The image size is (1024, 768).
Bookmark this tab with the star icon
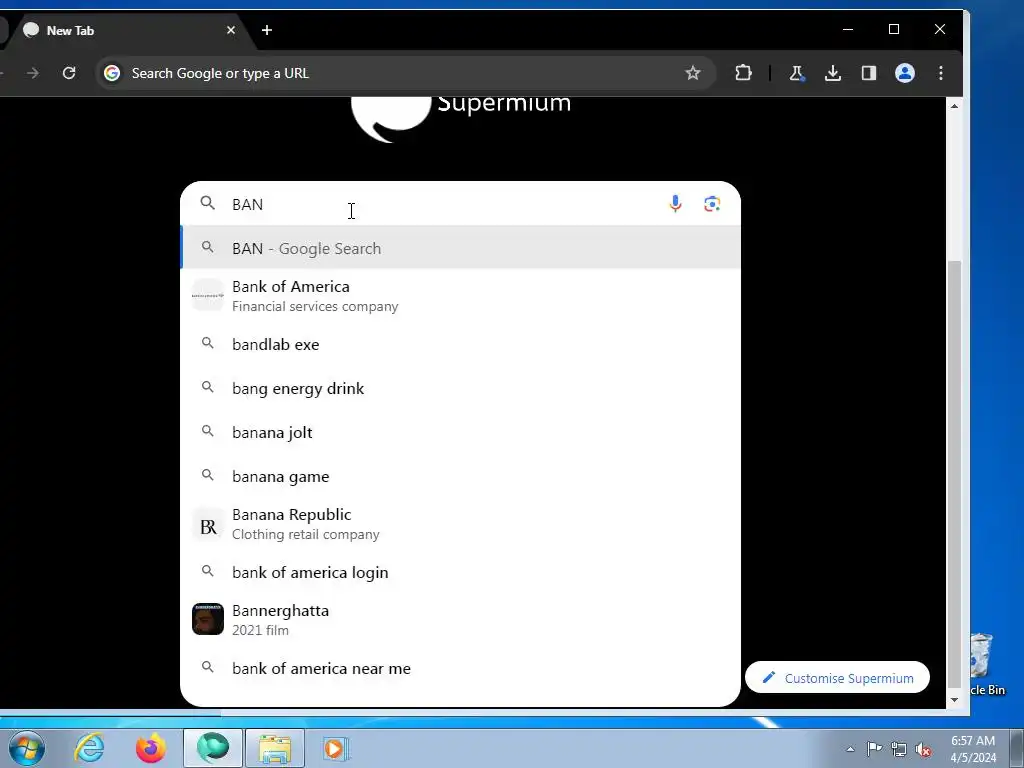tap(692, 73)
